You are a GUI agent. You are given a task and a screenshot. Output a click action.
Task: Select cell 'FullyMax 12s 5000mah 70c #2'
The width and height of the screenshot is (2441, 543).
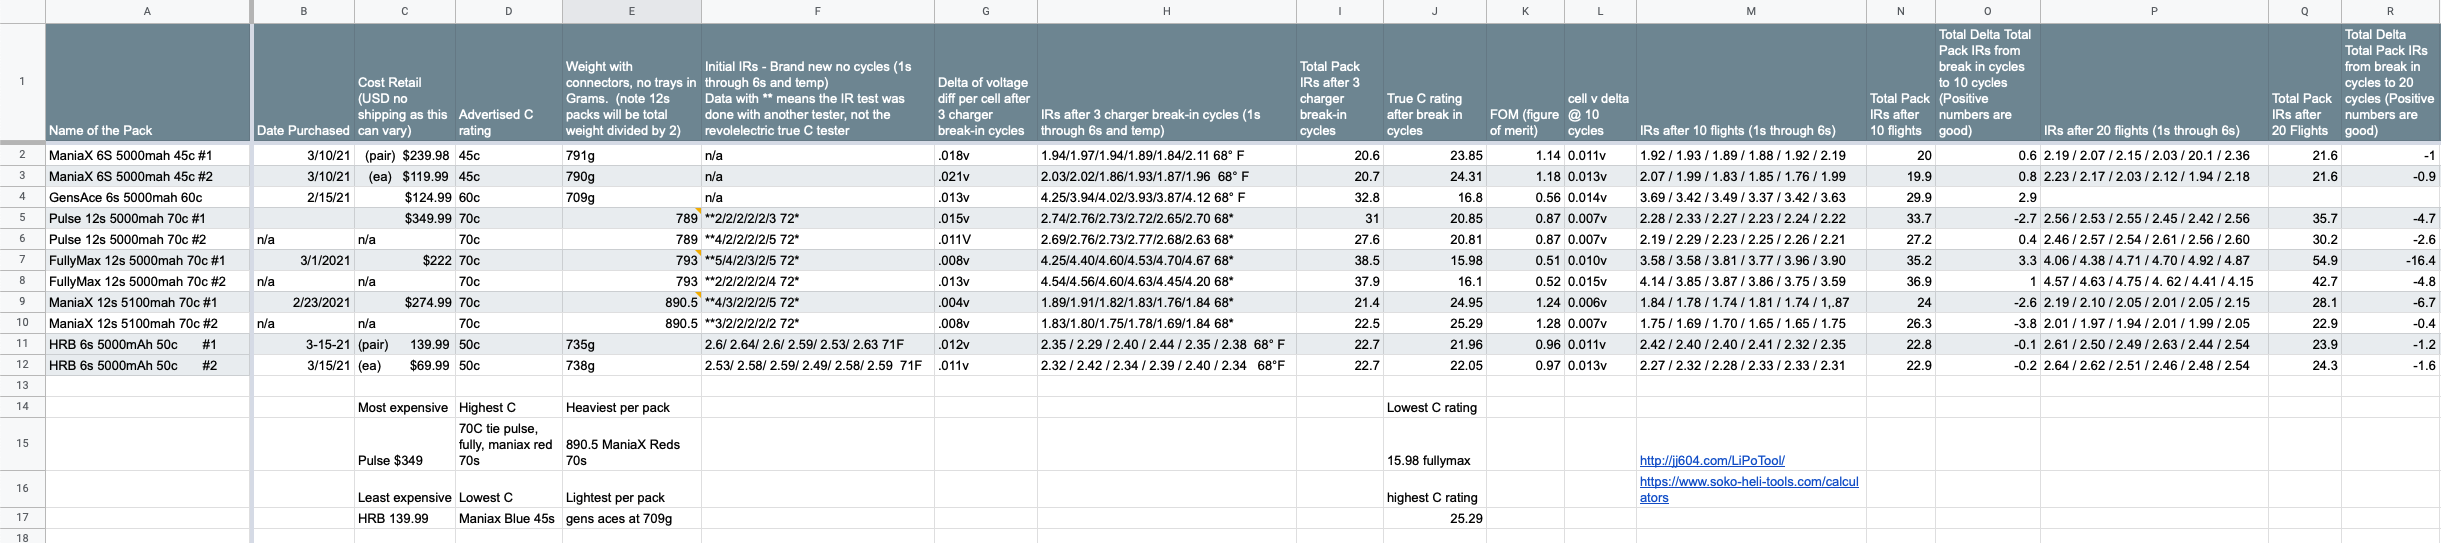tap(148, 281)
